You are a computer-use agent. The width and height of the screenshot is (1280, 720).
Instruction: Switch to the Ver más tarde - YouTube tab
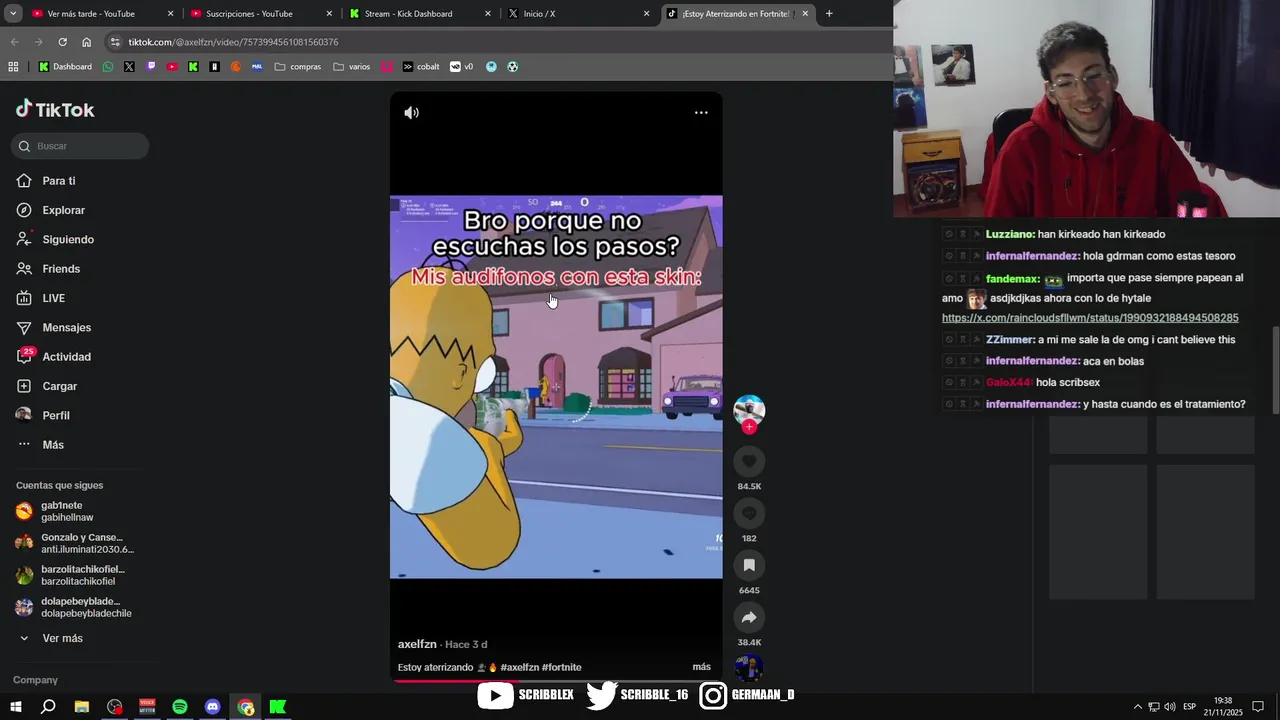pos(103,14)
